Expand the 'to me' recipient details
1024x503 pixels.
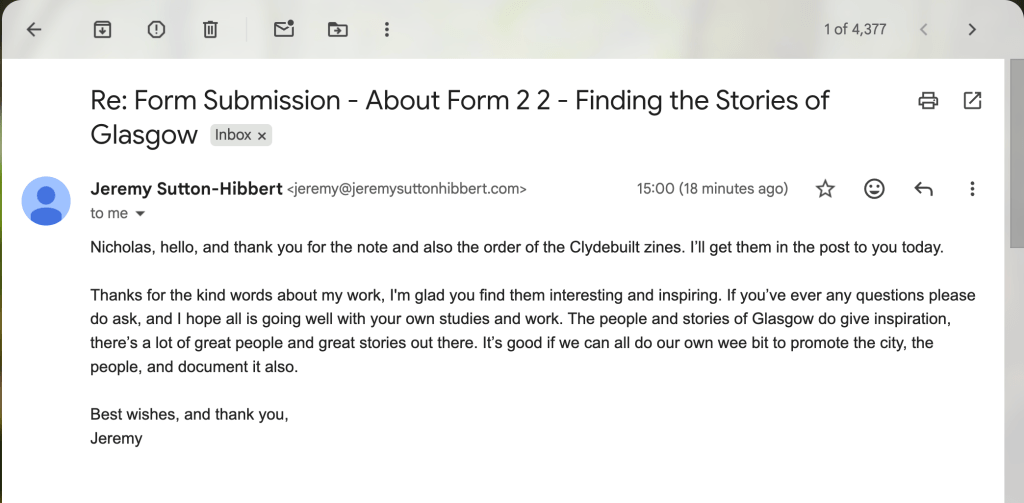140,213
